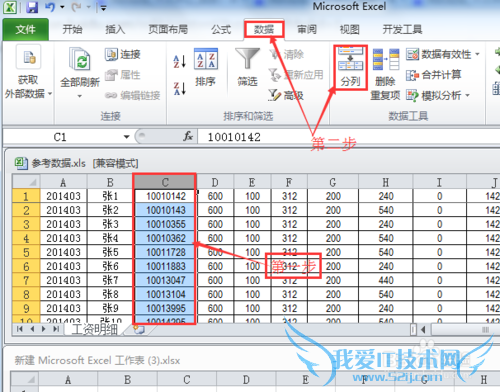This screenshot has height=392, width=500.
Task: Click cell containing 10010355
Action: click(x=165, y=224)
